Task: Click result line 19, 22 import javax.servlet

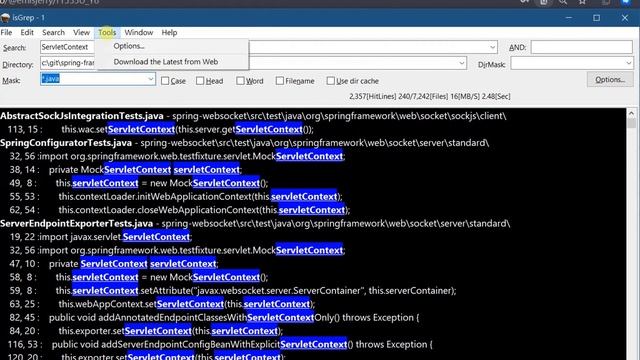Action: (101, 237)
